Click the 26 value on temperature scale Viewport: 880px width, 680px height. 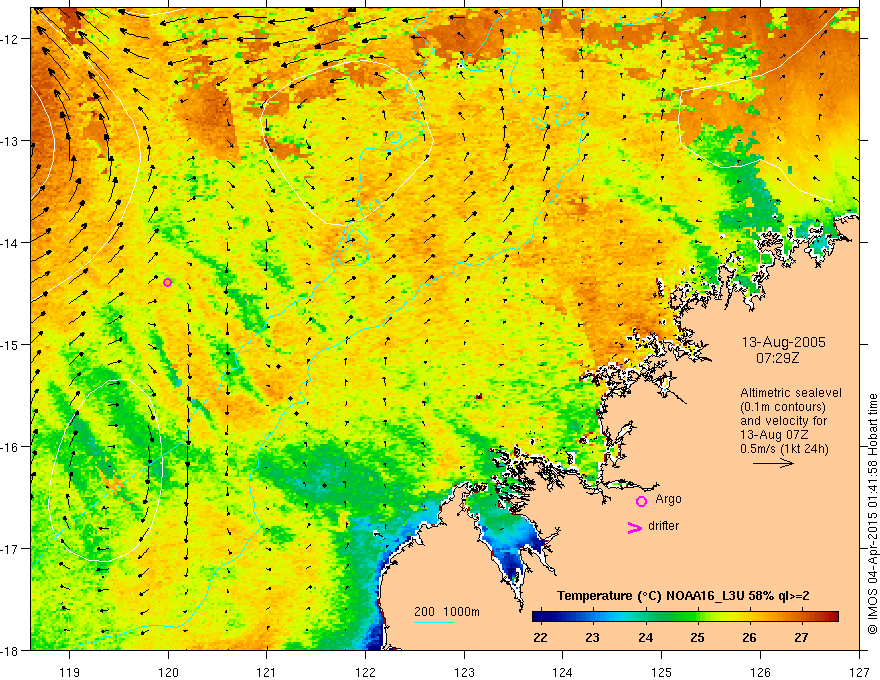(x=749, y=637)
